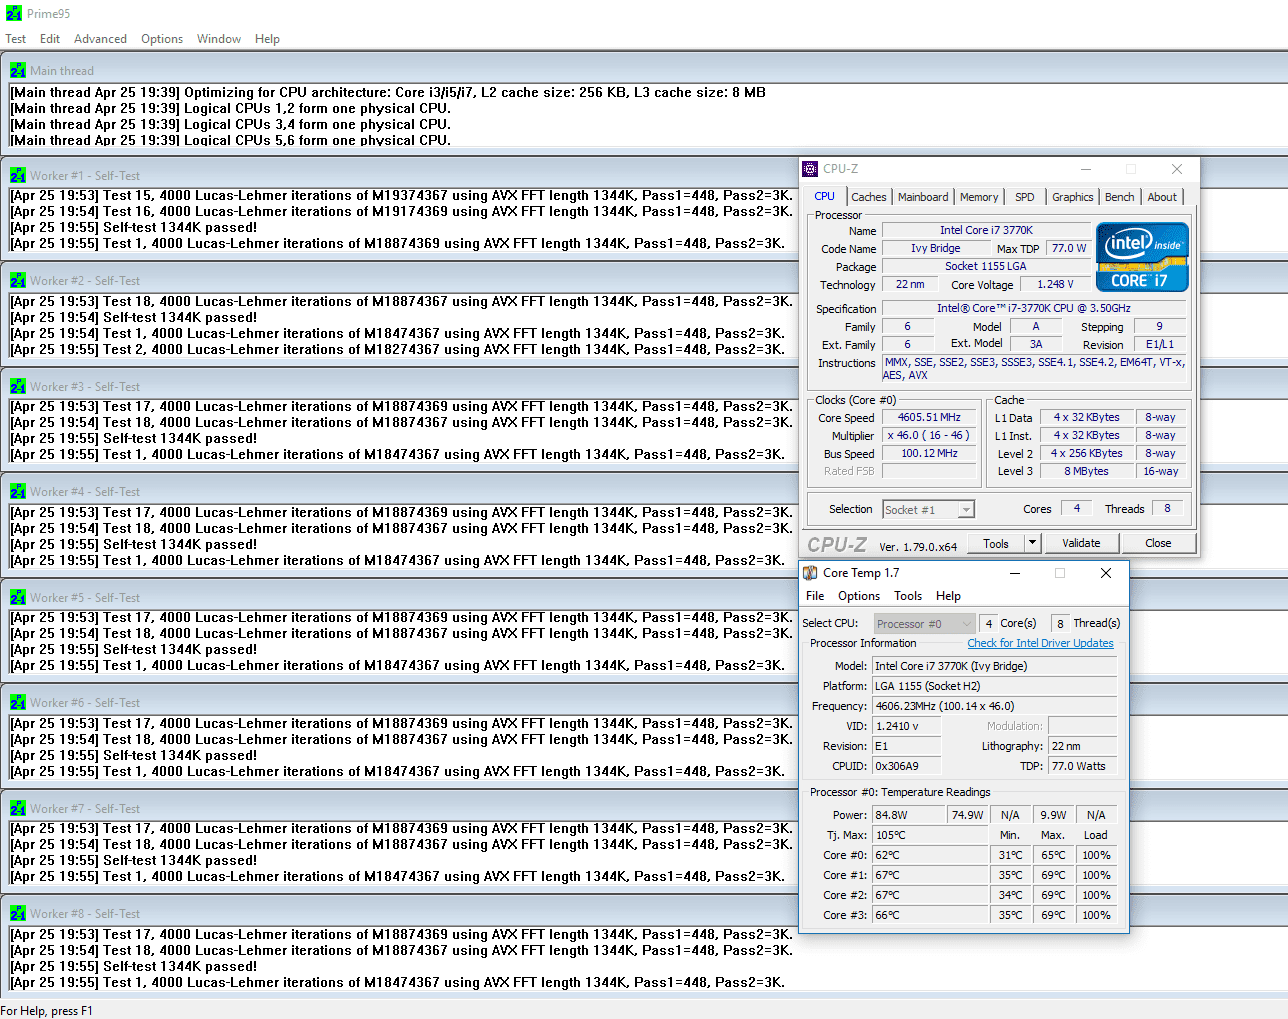Click the Level 3 cache 8 MBytes value
Image resolution: width=1288 pixels, height=1019 pixels.
[x=1086, y=472]
